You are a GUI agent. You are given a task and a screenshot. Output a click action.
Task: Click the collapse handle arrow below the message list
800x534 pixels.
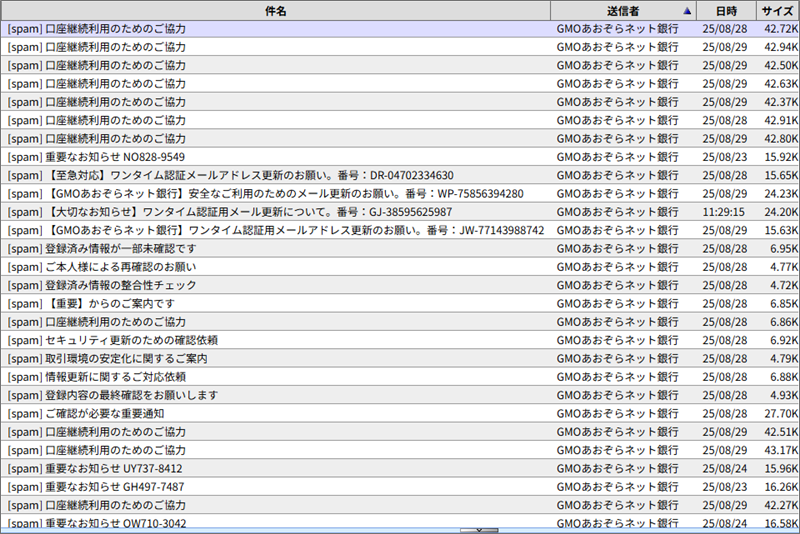[x=479, y=530]
